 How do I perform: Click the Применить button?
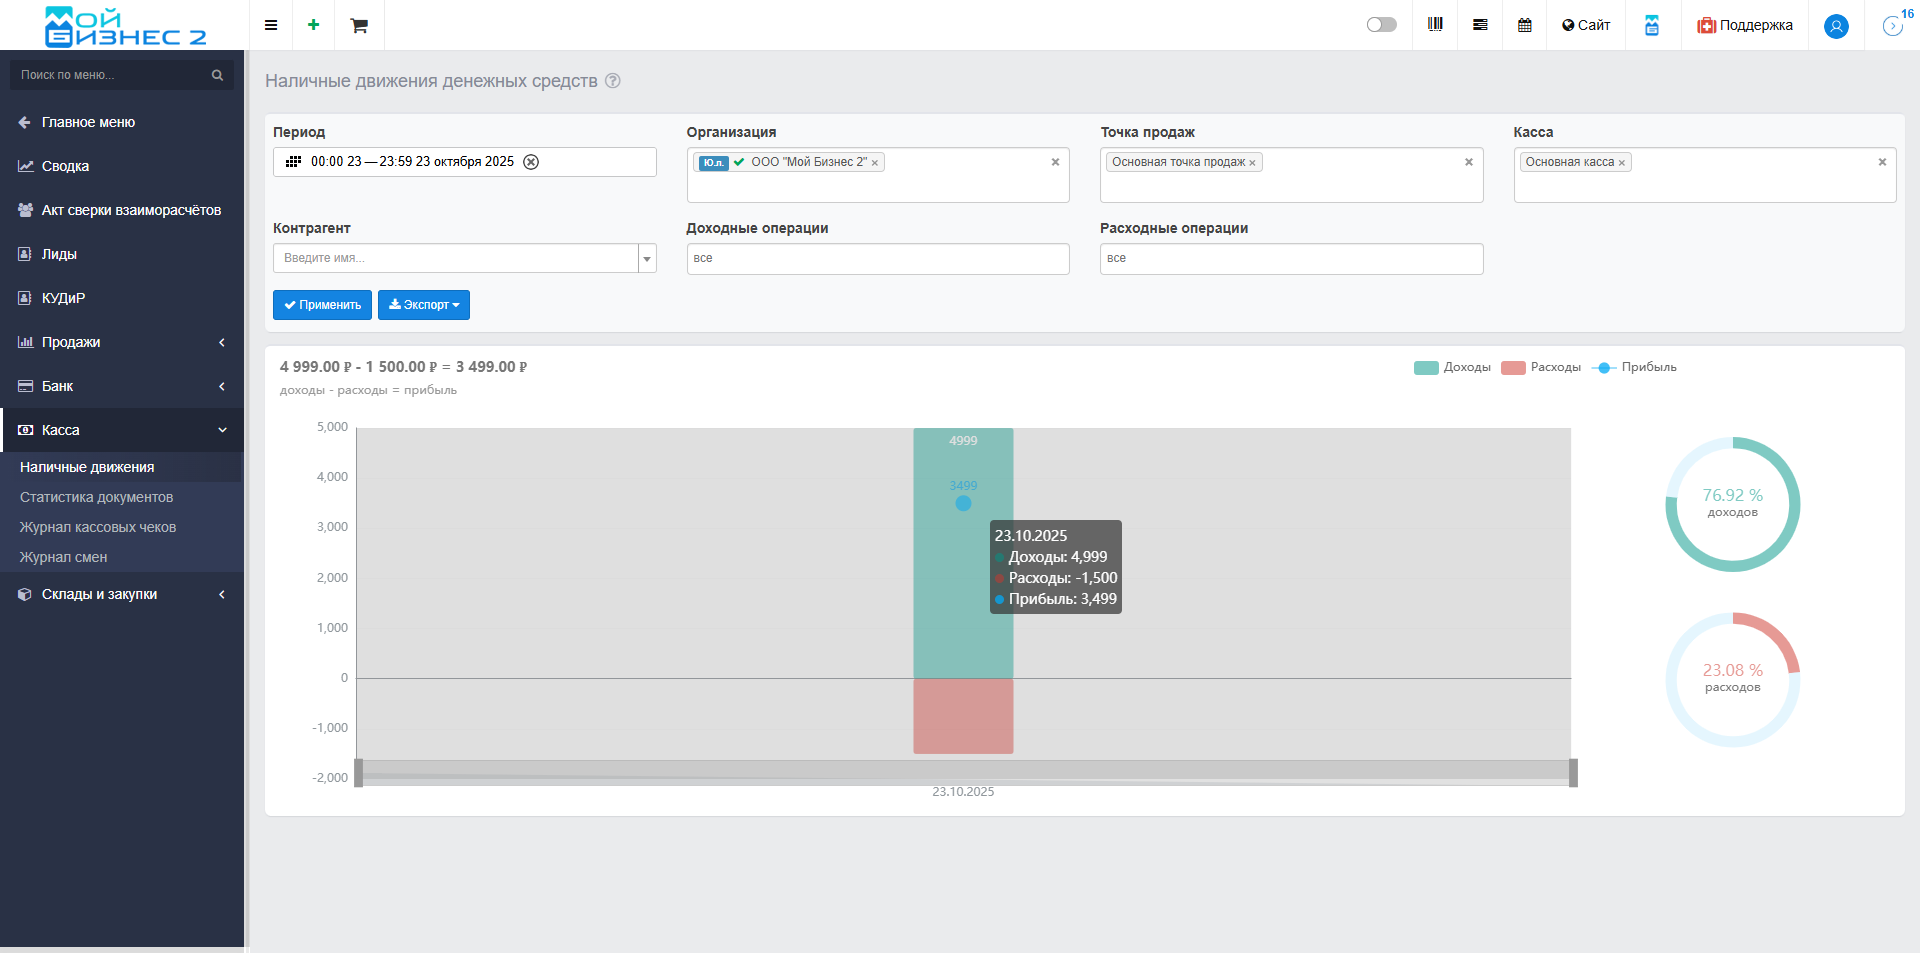click(x=322, y=305)
